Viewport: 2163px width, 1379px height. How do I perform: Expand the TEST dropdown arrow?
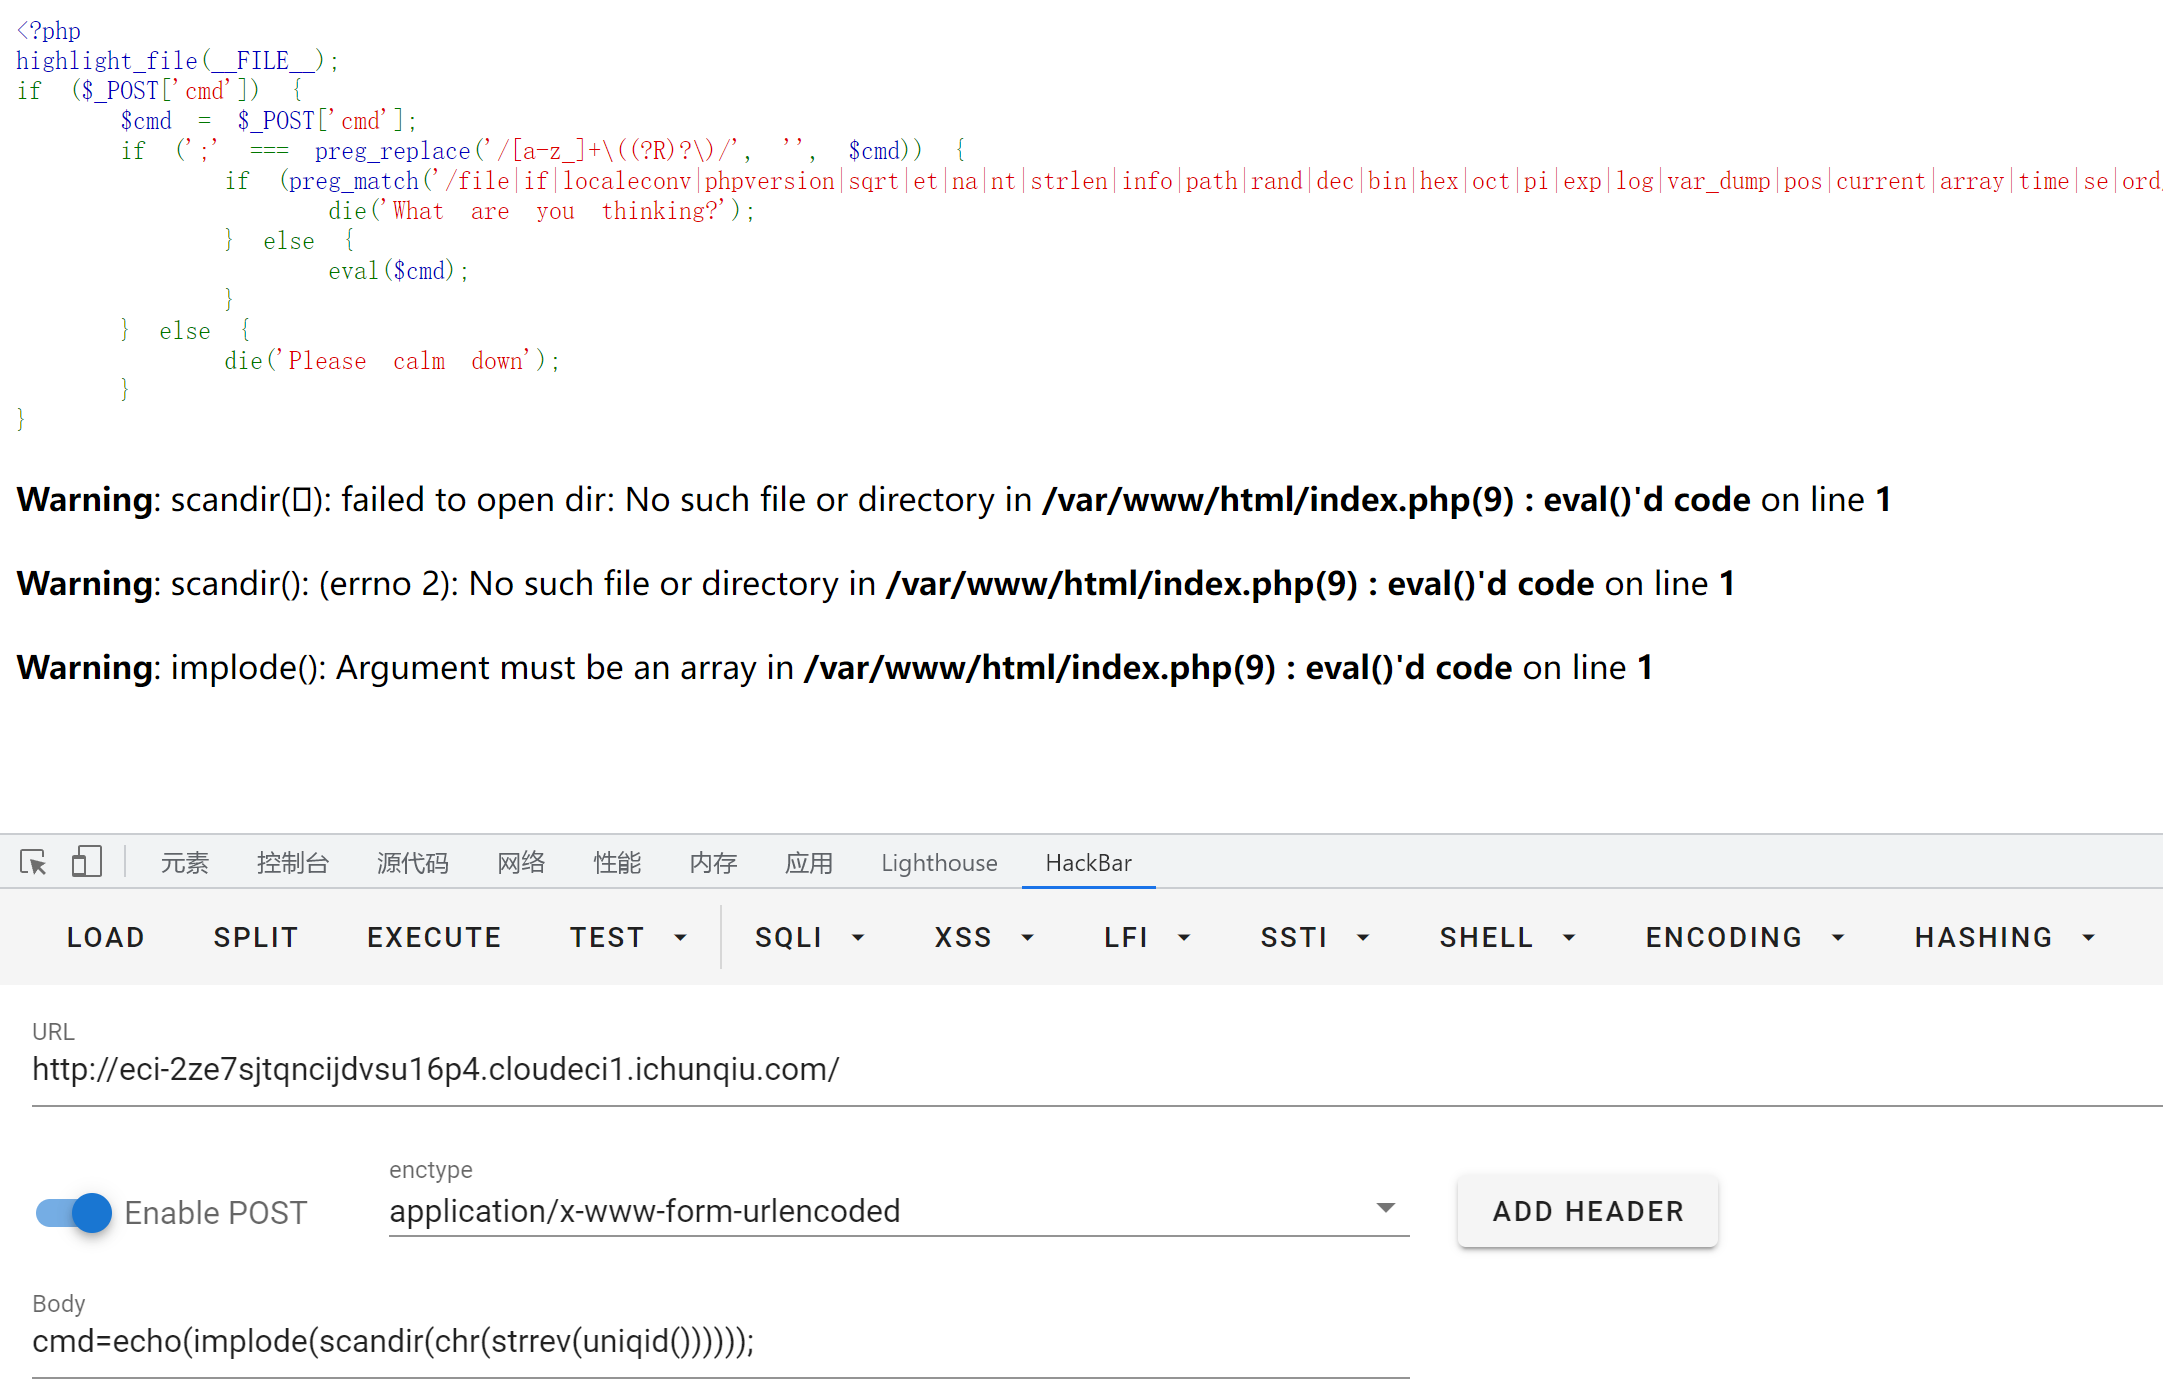(680, 938)
